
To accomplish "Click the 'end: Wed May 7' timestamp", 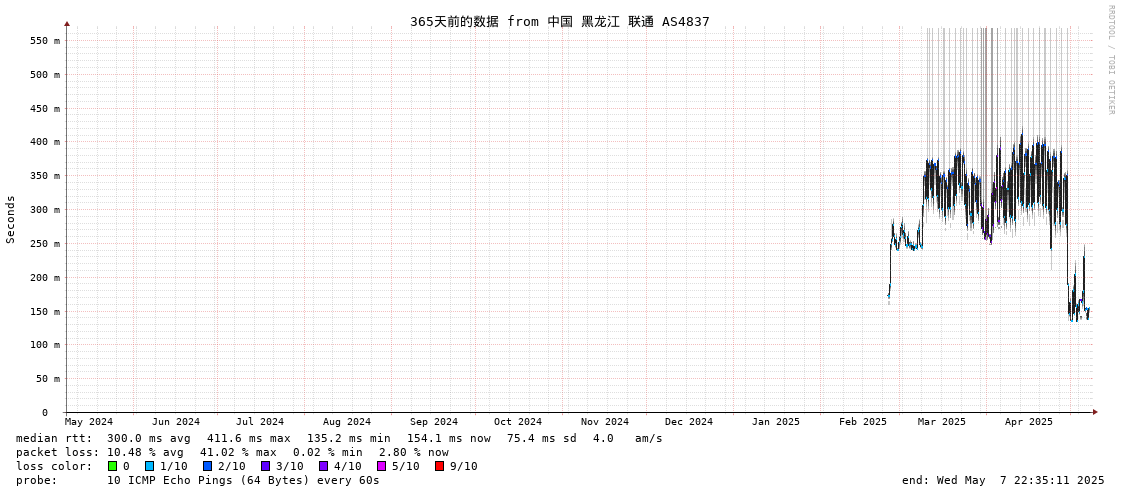I will 1004,480.
